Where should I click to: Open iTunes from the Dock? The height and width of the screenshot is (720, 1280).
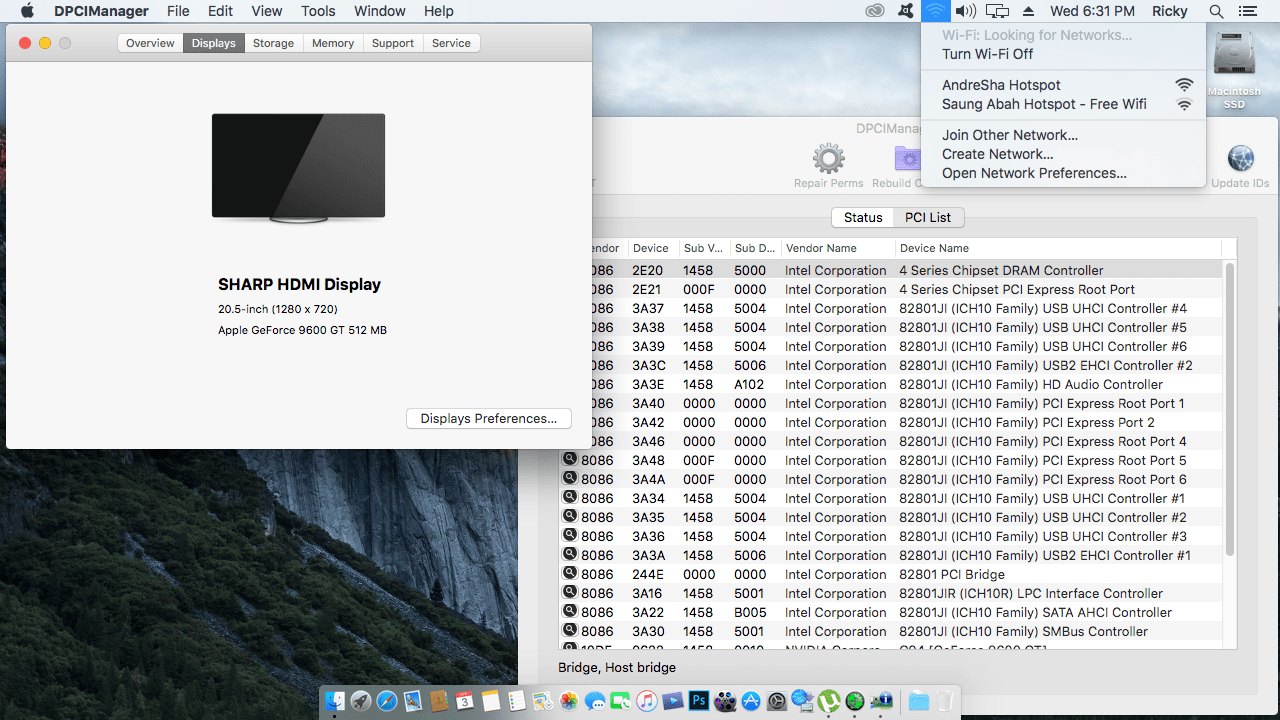(x=647, y=701)
